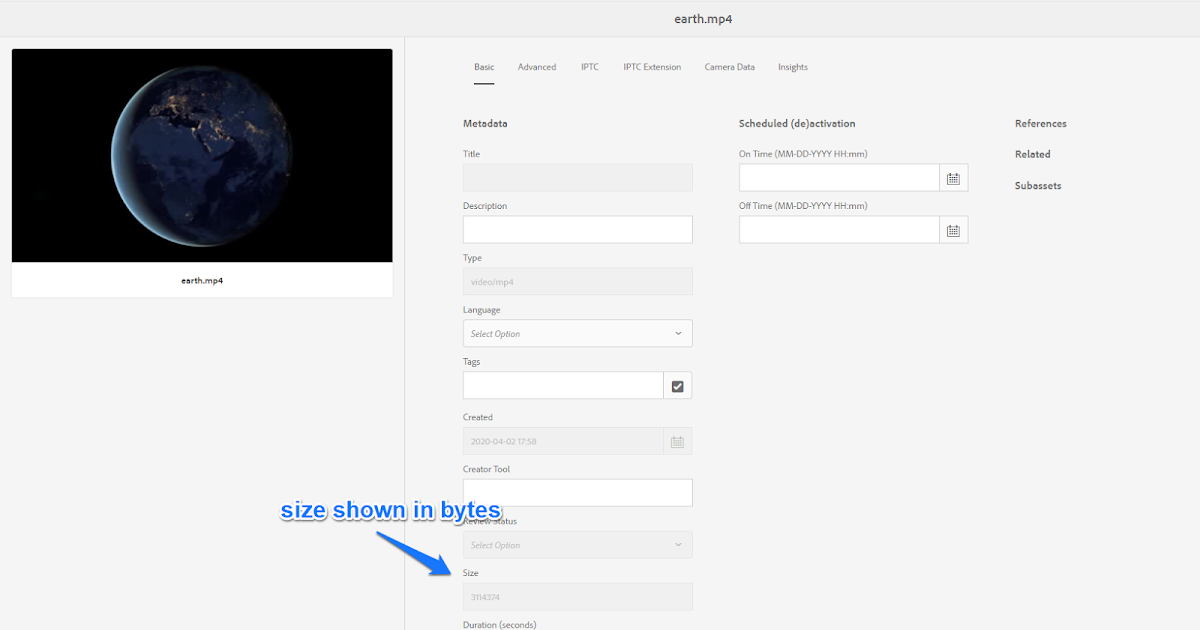Click the References heading
The width and height of the screenshot is (1200, 630).
tap(1041, 124)
